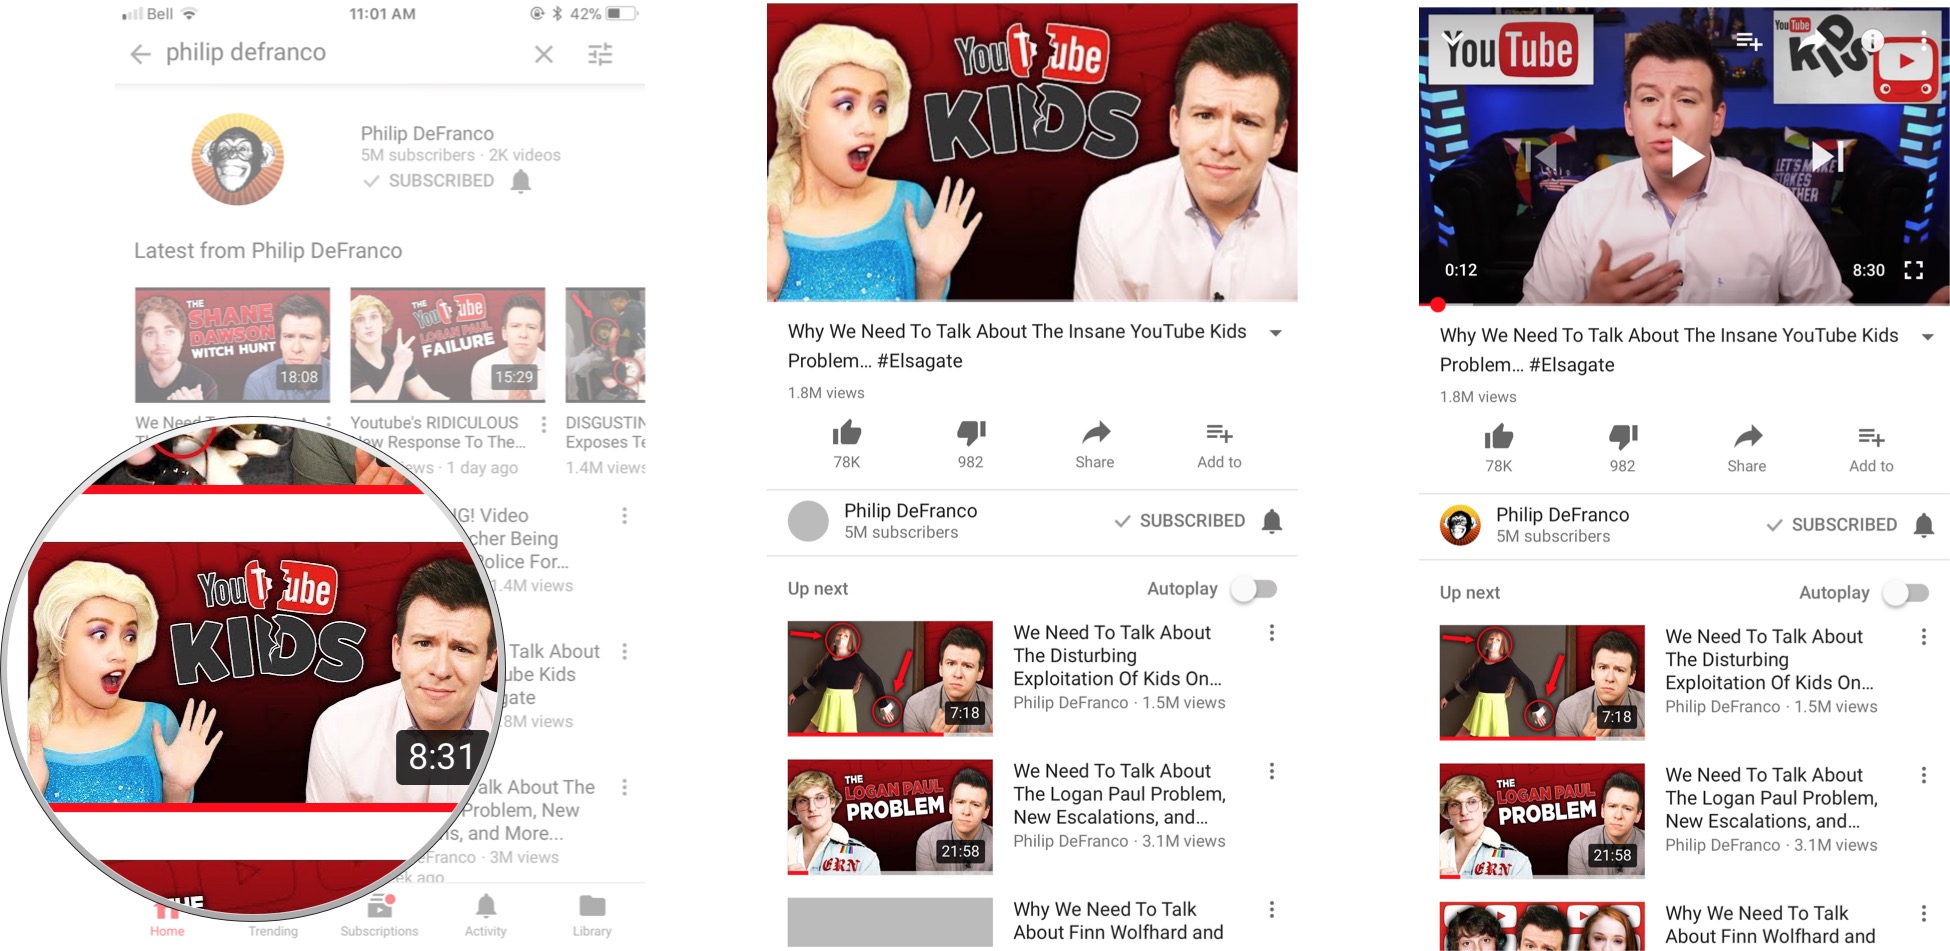Tap the thumbs-up in the right screenshot
Screen dimensions: 1950x951
[x=1499, y=437]
